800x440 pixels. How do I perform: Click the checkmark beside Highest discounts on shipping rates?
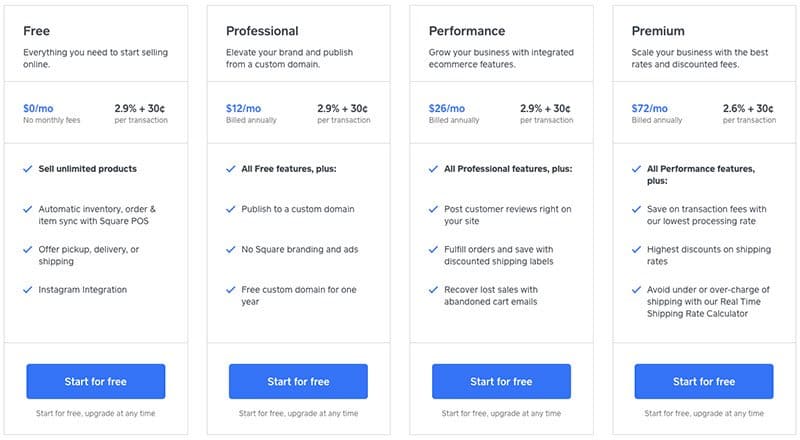(x=636, y=250)
